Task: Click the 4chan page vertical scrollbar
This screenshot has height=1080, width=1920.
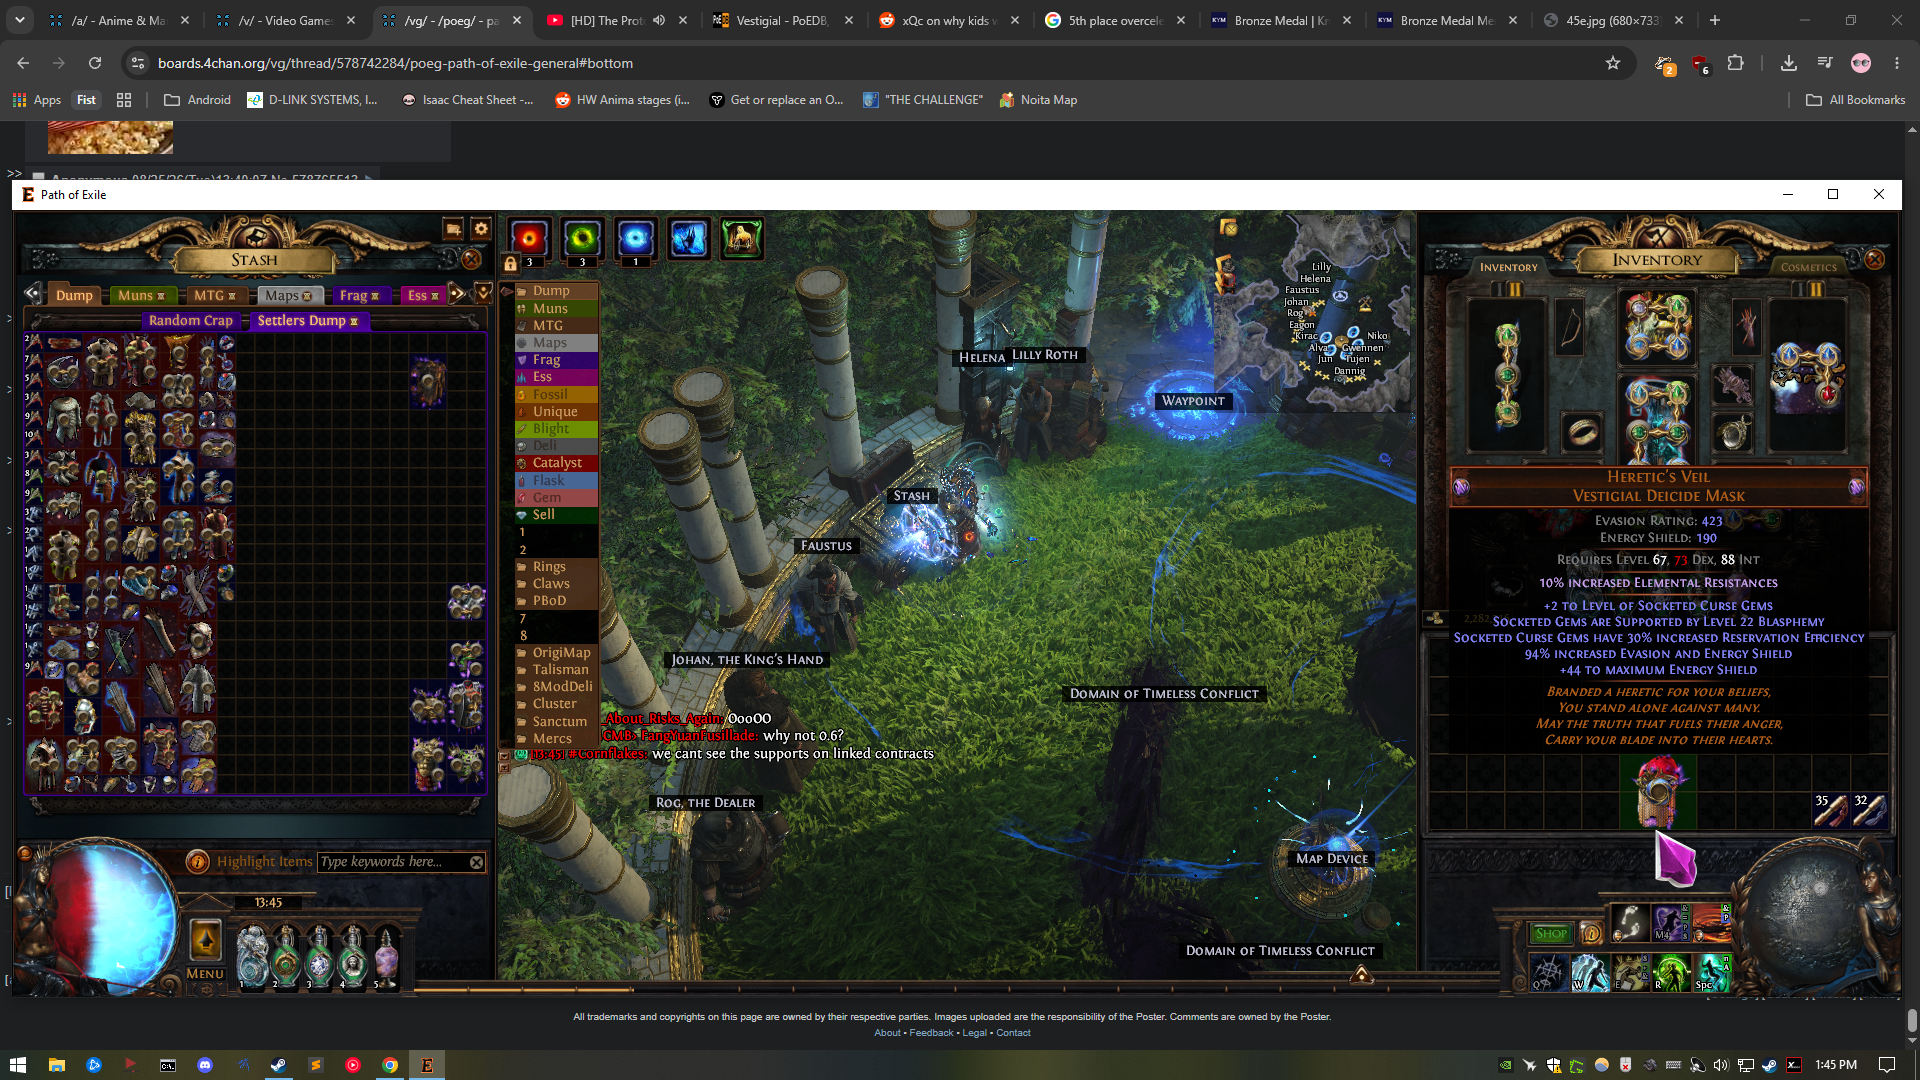Action: click(x=1912, y=1020)
